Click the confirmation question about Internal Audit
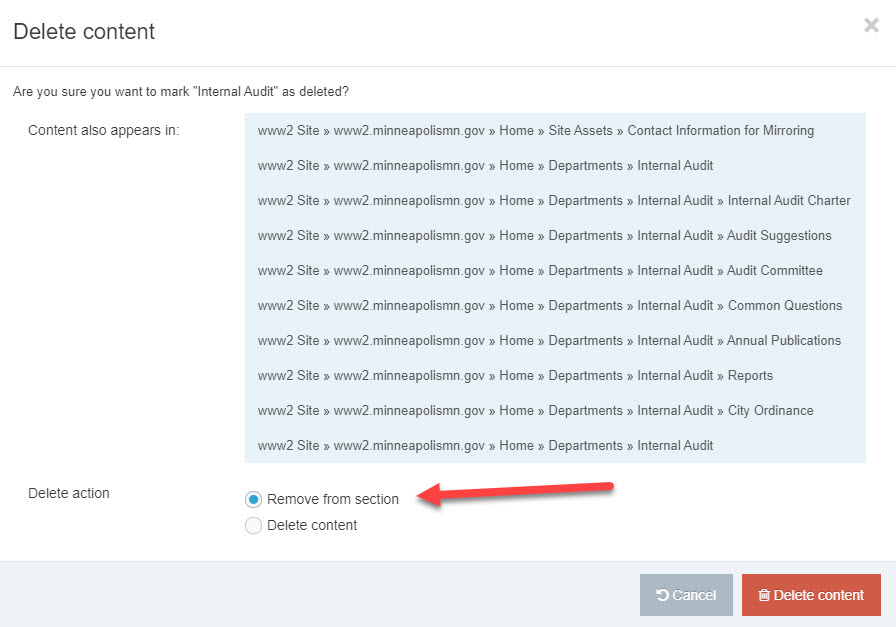896x627 pixels. coord(181,91)
